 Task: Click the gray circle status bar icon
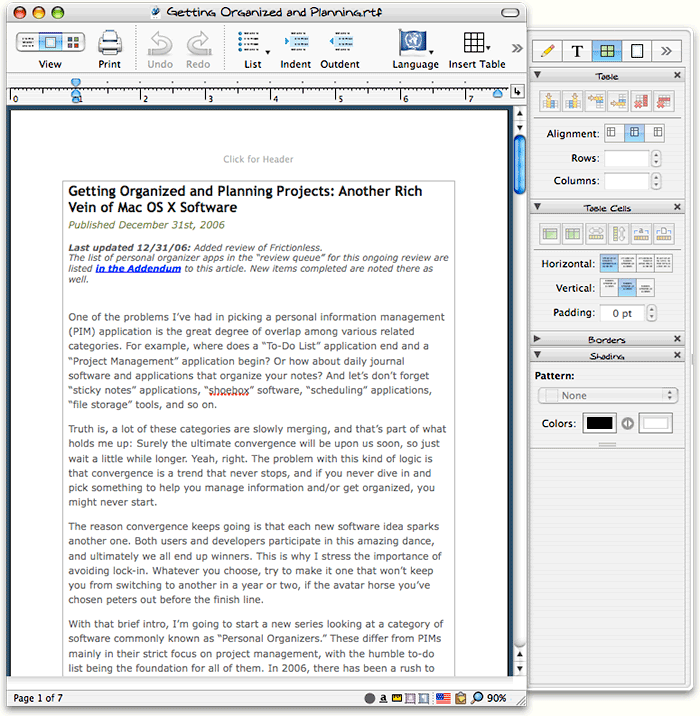click(369, 698)
